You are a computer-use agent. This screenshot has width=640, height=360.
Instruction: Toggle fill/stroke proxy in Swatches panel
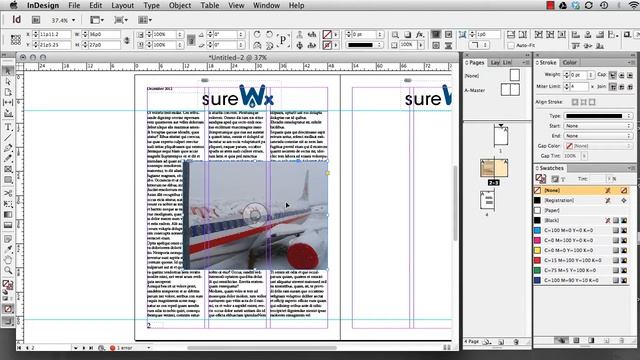pyautogui.click(x=541, y=178)
